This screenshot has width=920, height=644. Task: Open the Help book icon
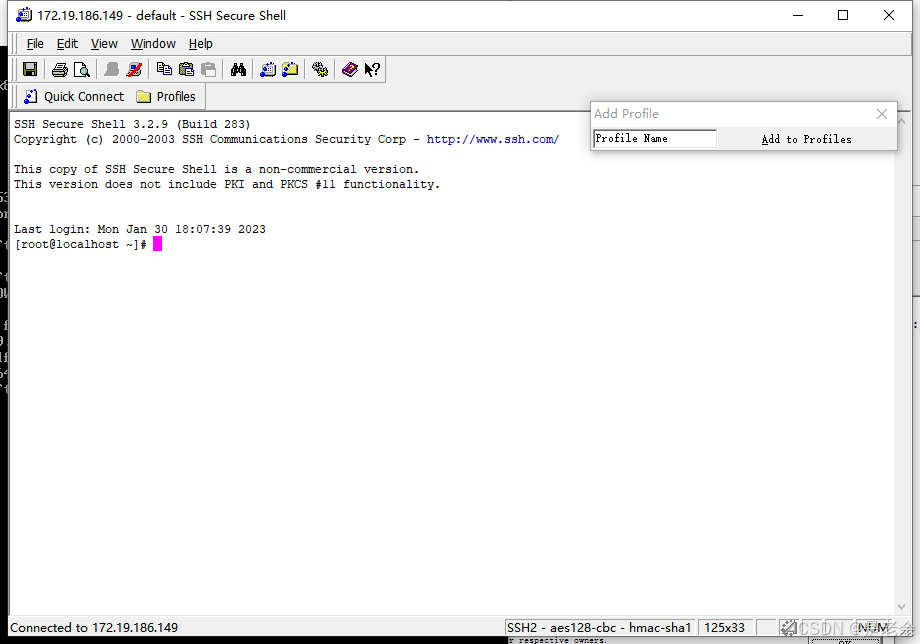(x=350, y=69)
